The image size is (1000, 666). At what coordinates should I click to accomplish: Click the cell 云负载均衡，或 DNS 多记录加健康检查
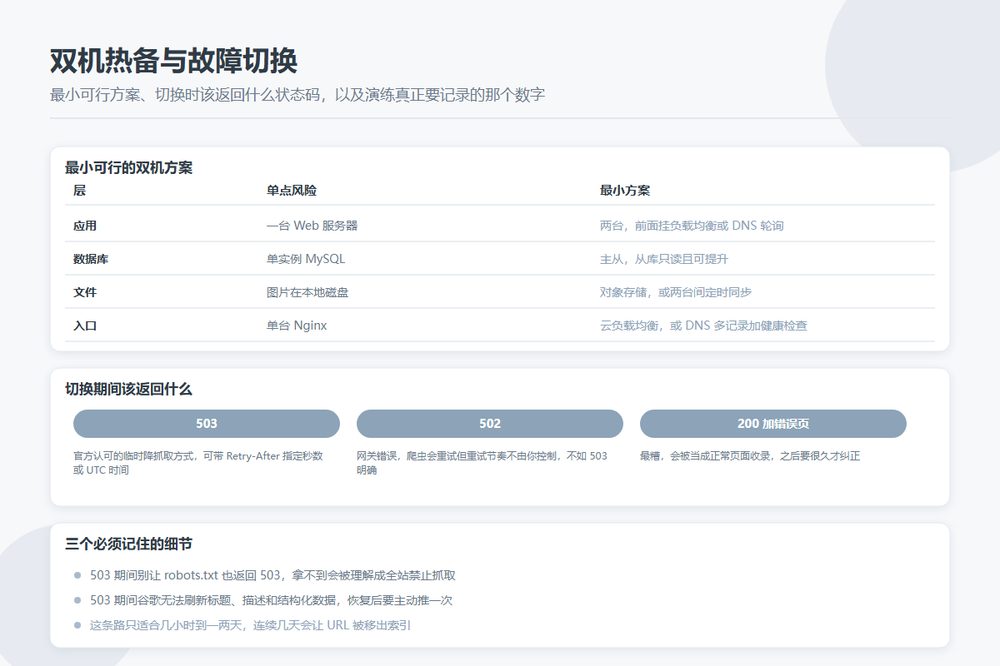703,325
